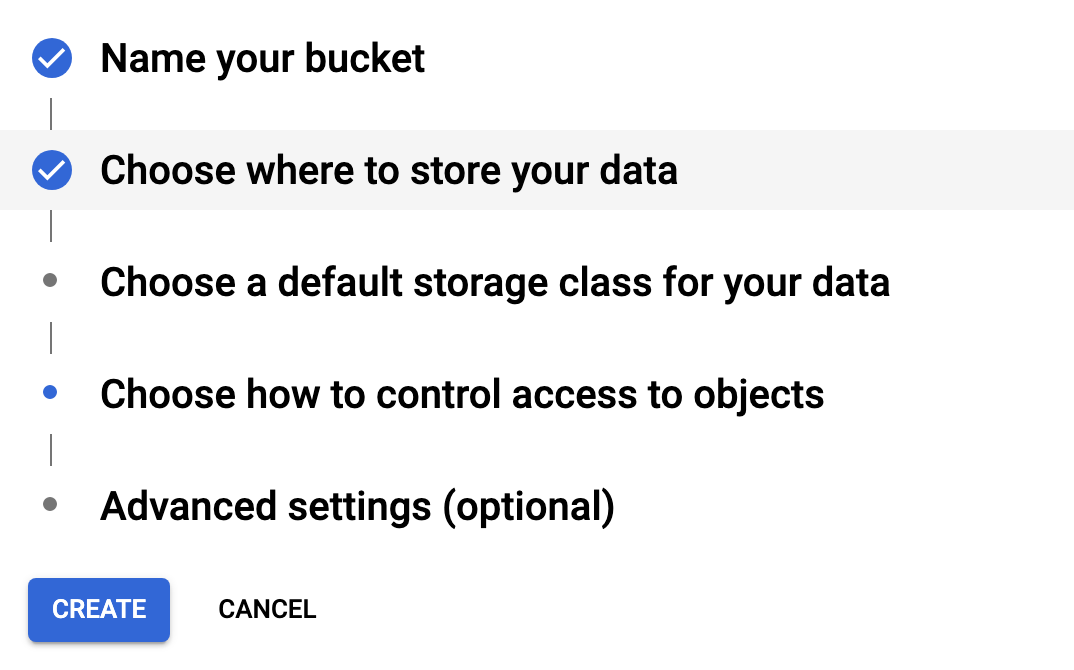Click the step labeled Choose a default storage class
This screenshot has width=1074, height=670.
tap(494, 282)
